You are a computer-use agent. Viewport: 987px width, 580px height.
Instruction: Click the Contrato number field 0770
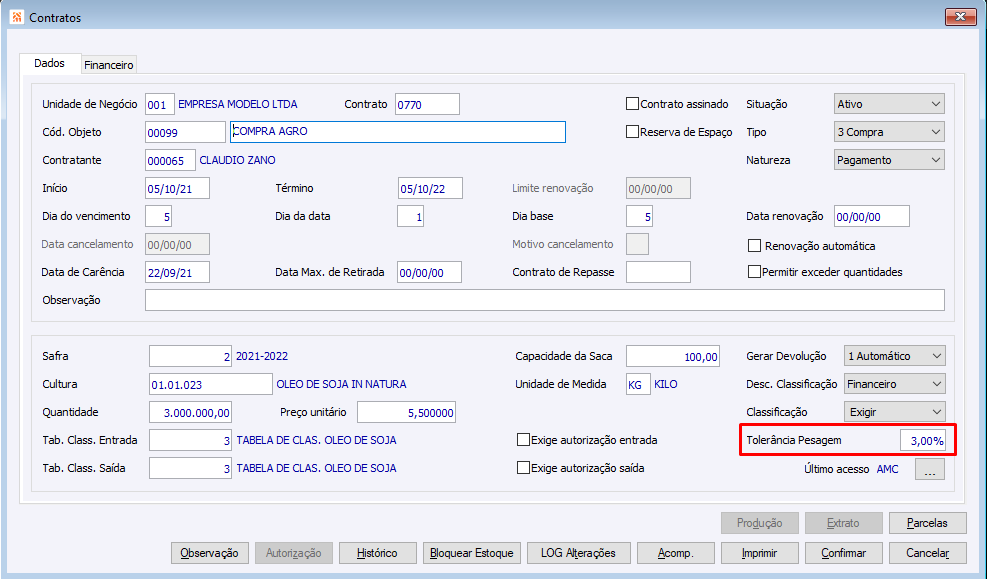click(427, 105)
